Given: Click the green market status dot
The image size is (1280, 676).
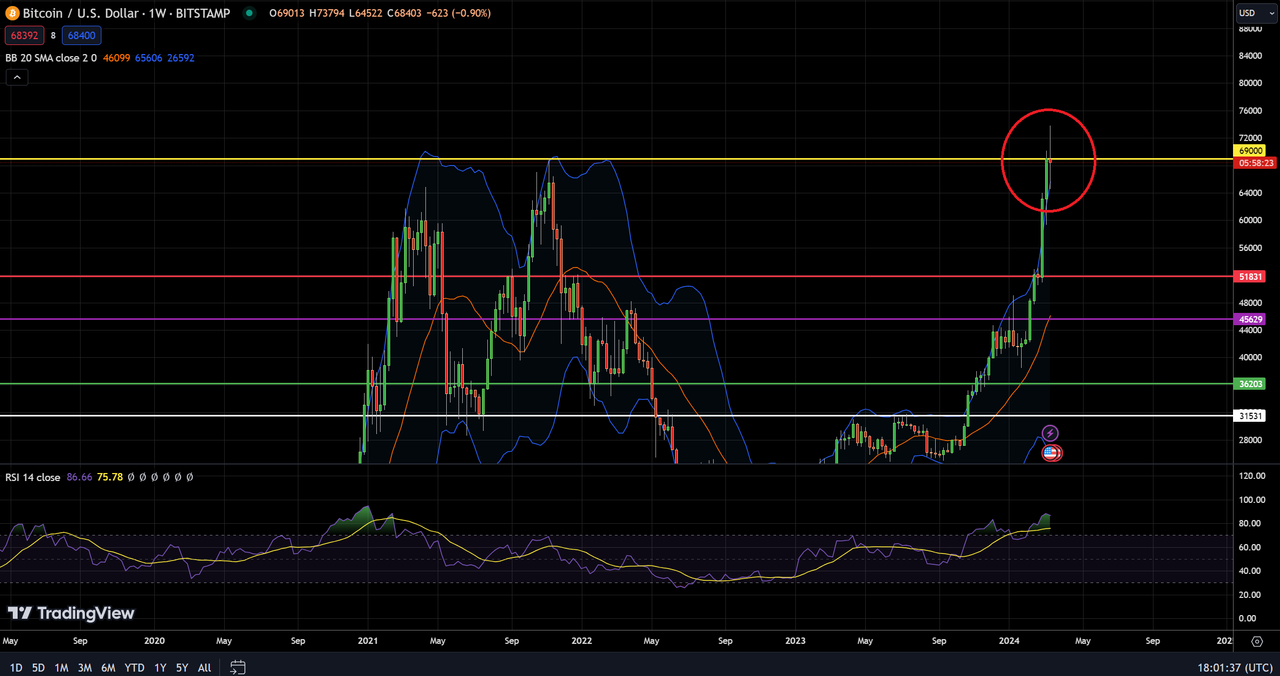Looking at the screenshot, I should click(248, 13).
